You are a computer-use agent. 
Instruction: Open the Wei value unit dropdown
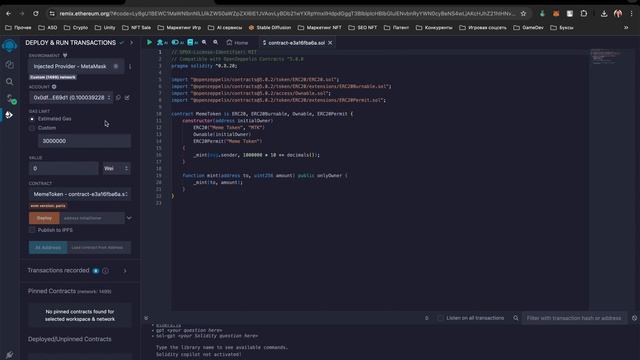pyautogui.click(x=116, y=168)
